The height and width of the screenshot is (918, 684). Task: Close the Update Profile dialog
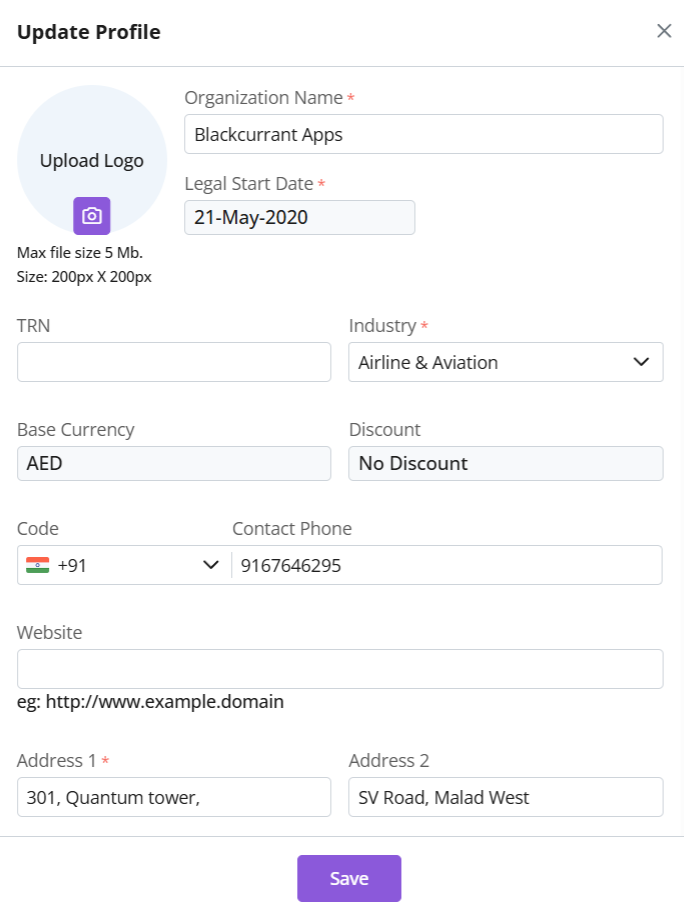coord(663,31)
